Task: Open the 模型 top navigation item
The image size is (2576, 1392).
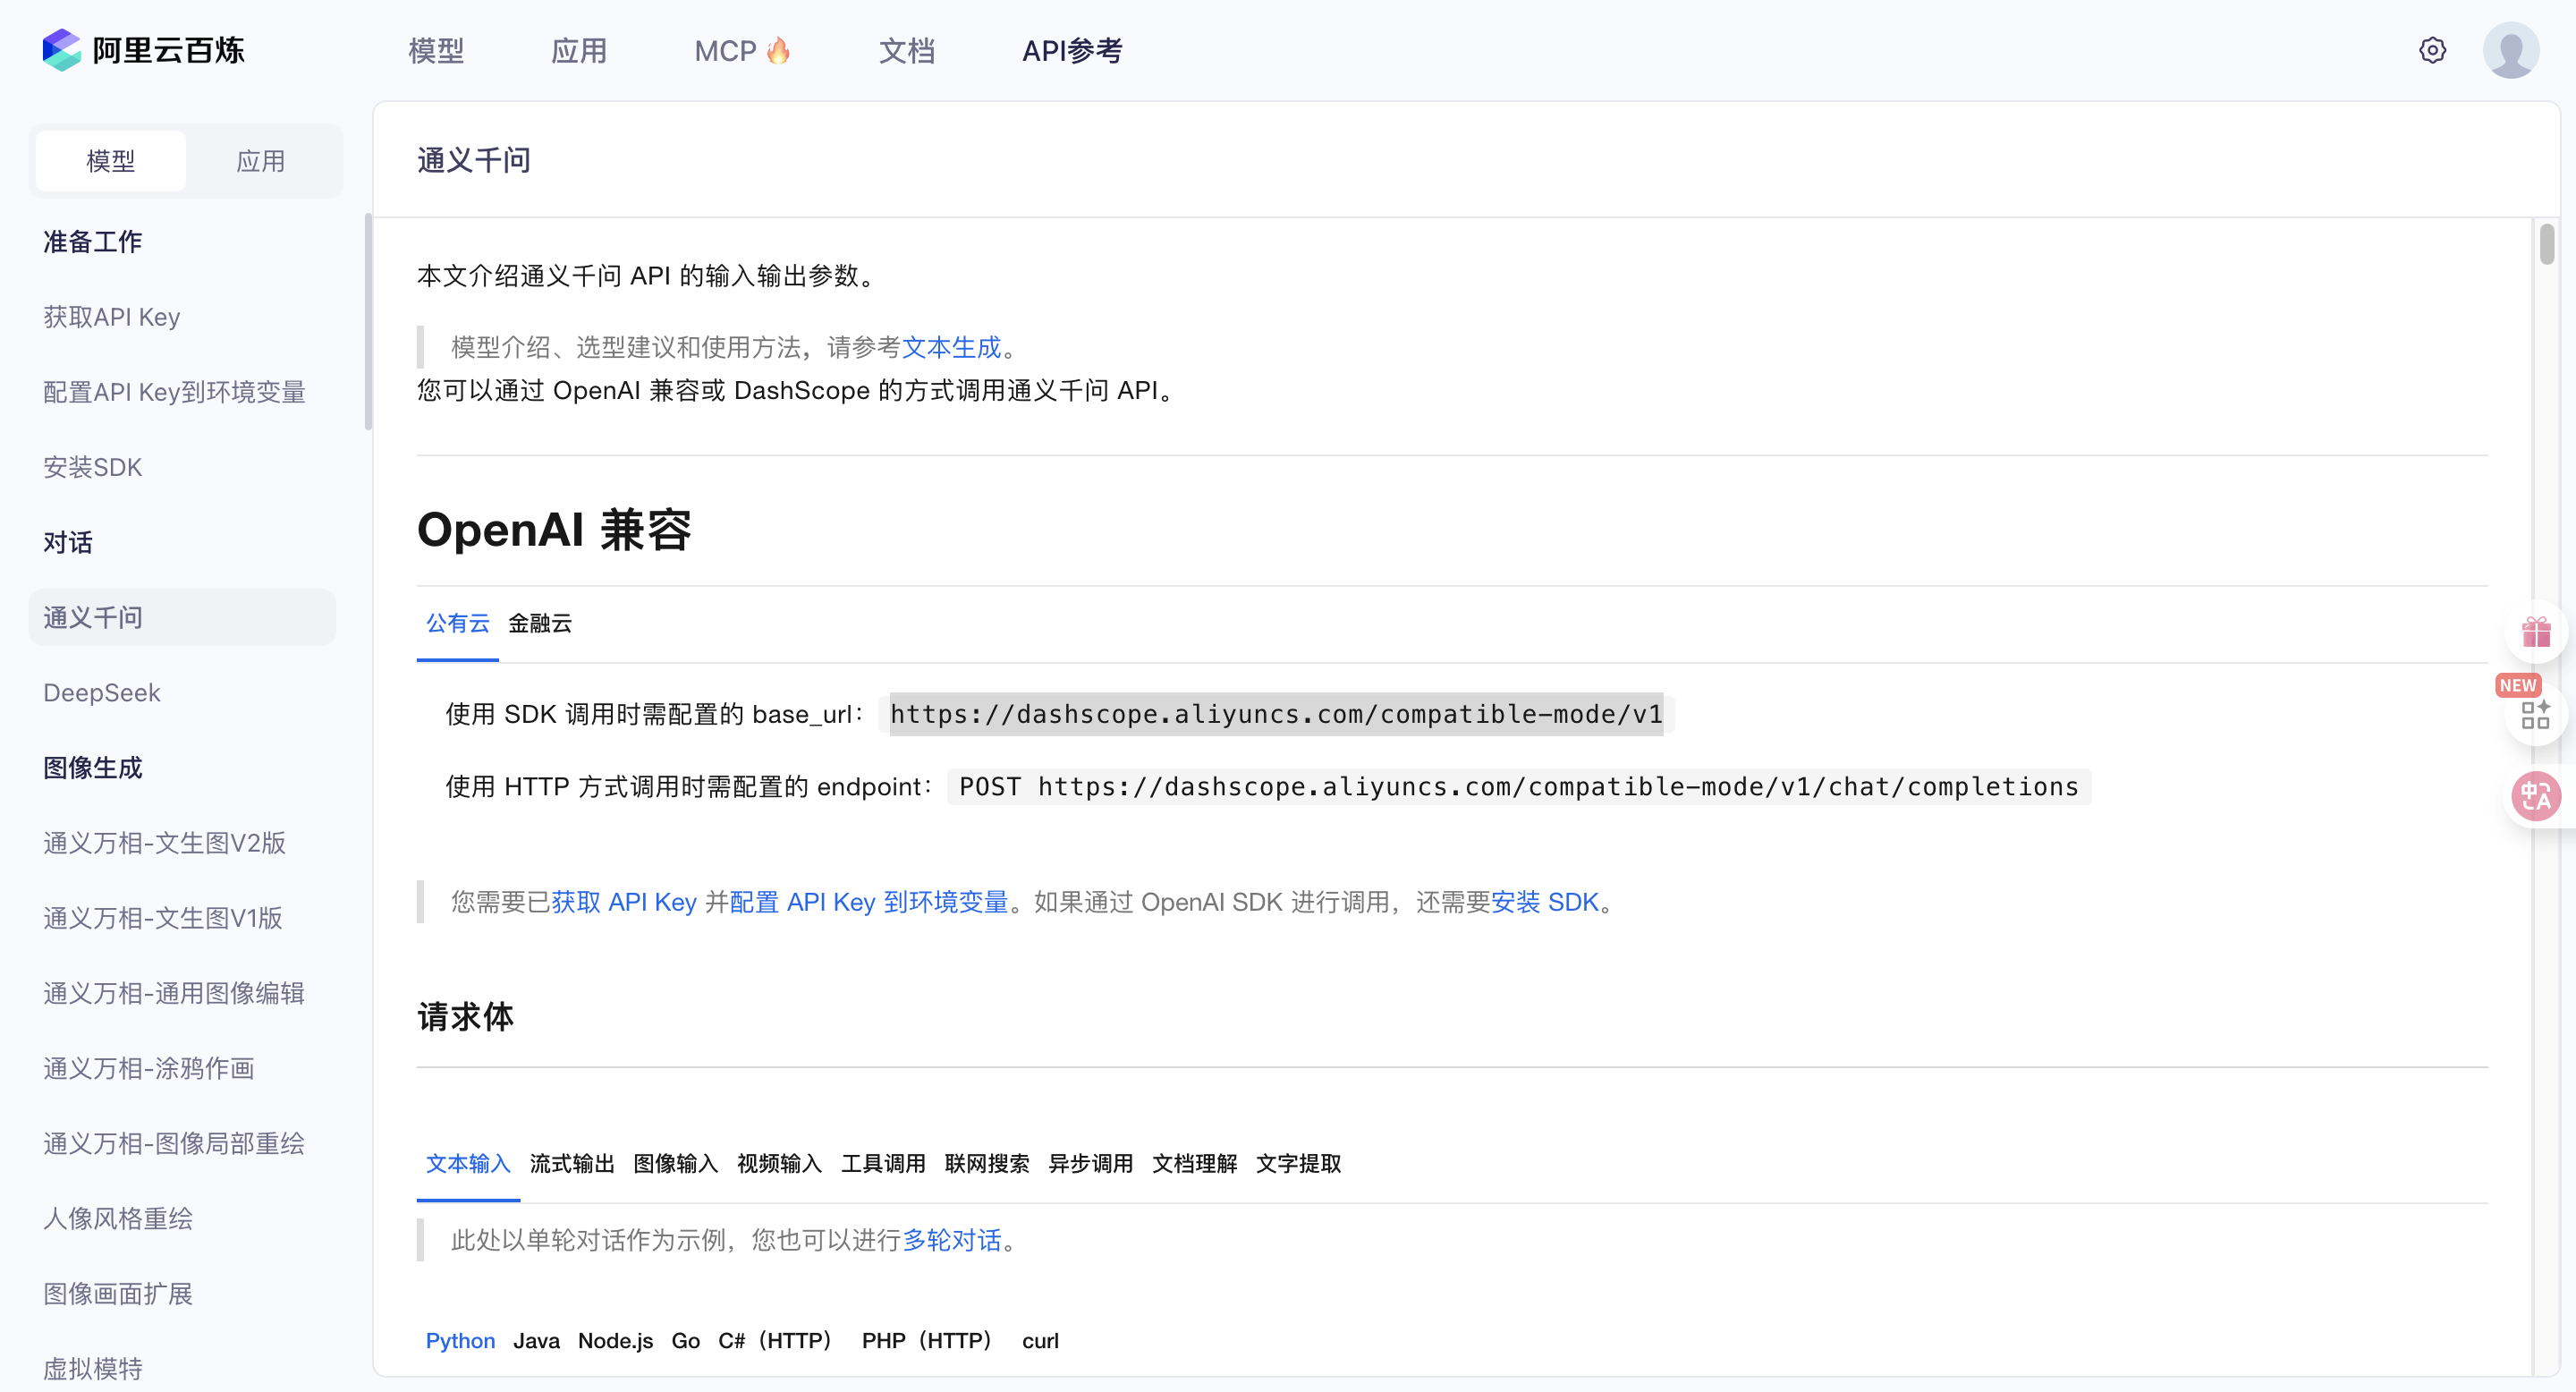Action: pos(436,50)
